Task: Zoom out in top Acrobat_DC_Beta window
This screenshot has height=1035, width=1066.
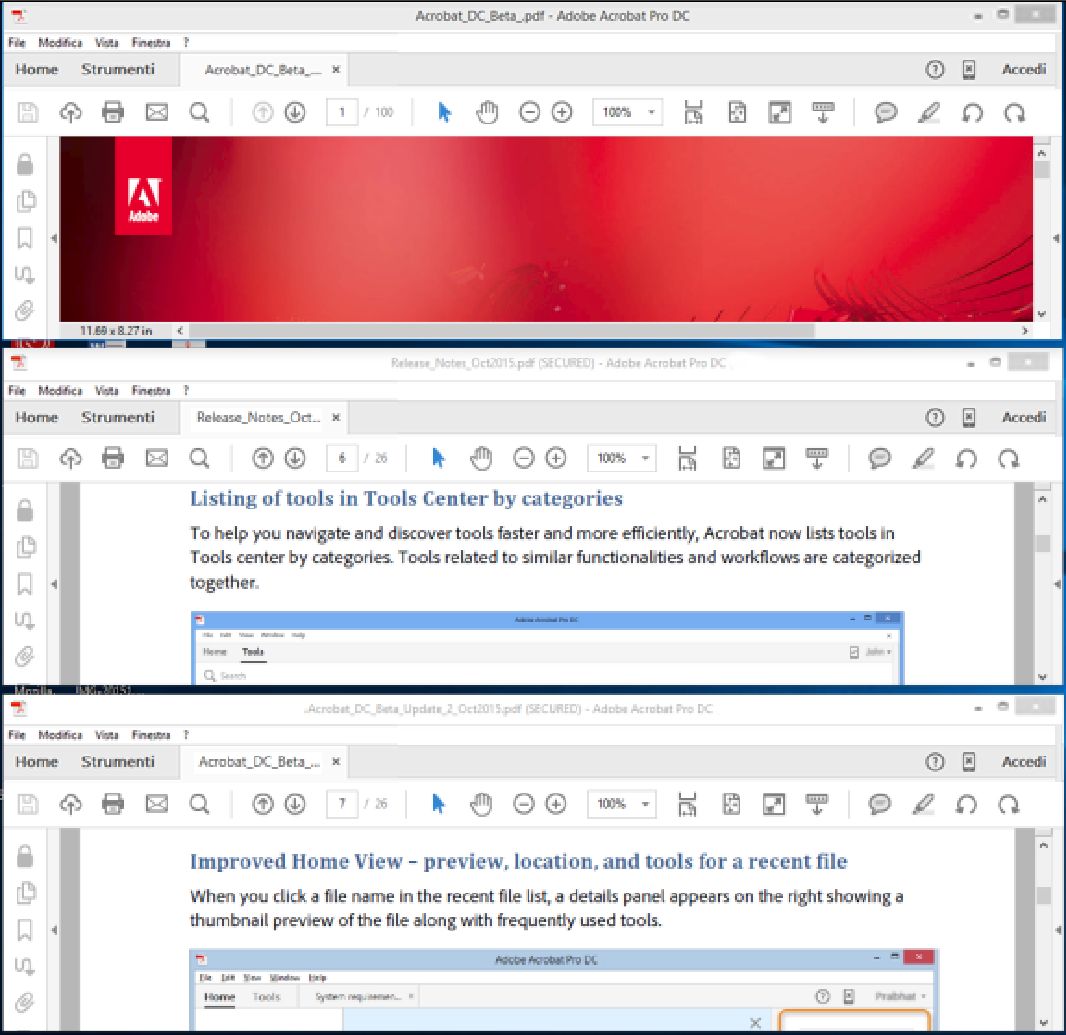Action: coord(529,112)
